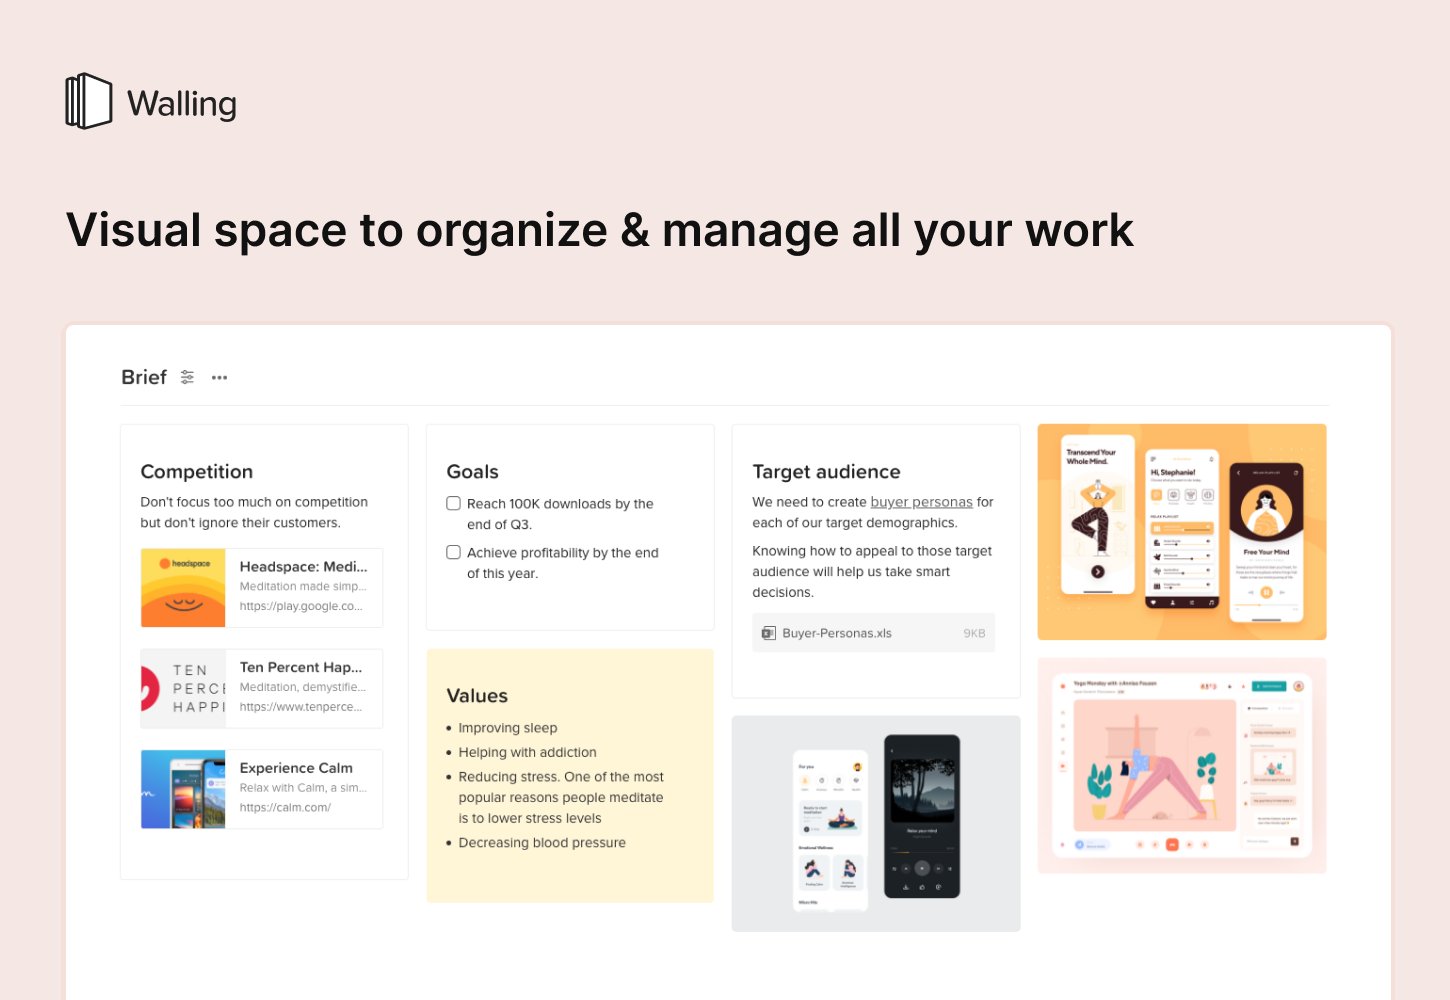Select the Target audience card heading
1450x1000 pixels.
pos(826,472)
